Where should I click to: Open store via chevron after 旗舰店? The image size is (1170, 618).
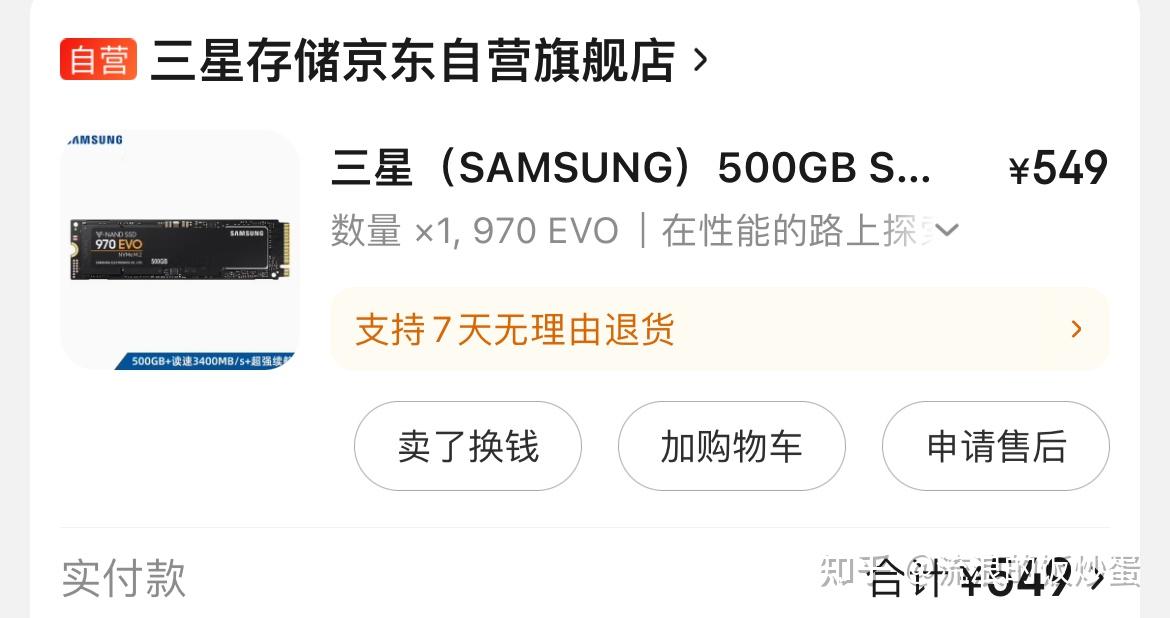click(x=699, y=60)
